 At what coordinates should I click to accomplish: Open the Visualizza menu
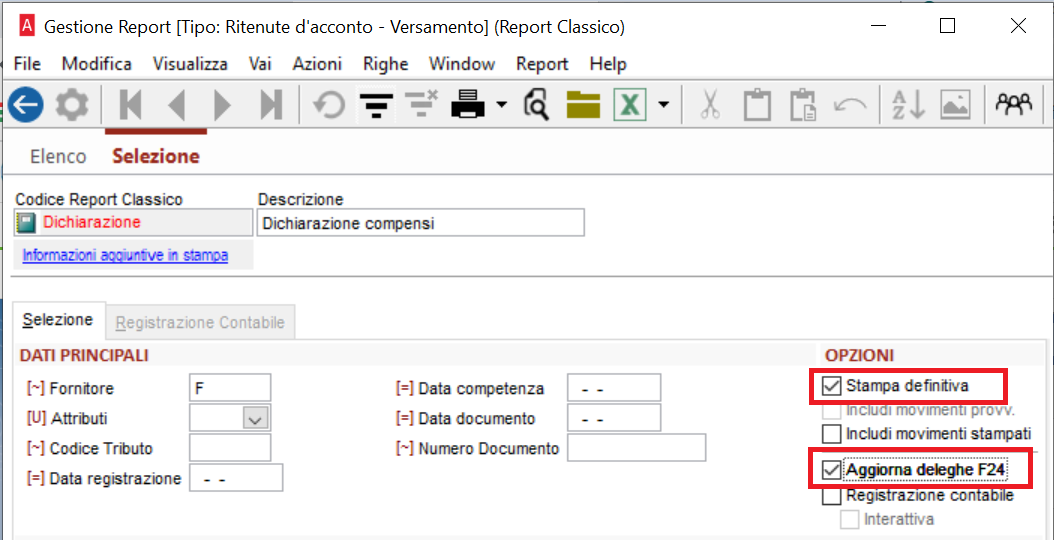(190, 64)
